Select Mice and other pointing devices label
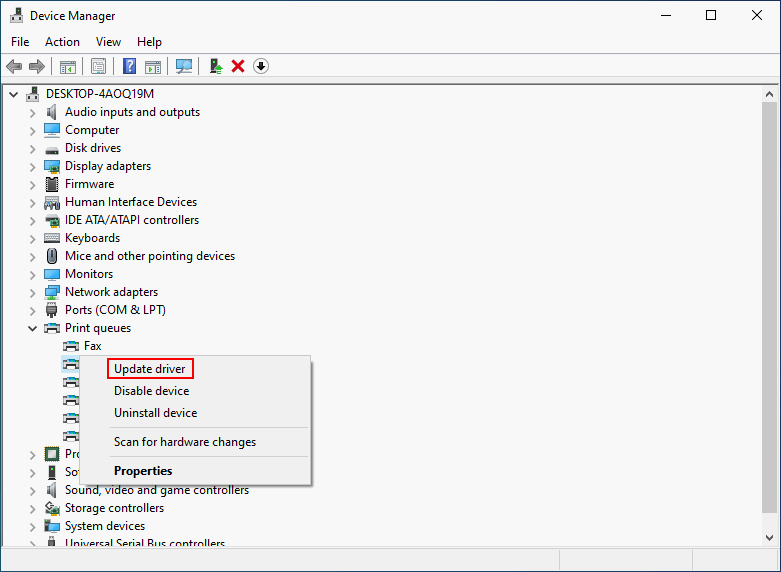Viewport: 781px width, 572px height. [150, 256]
